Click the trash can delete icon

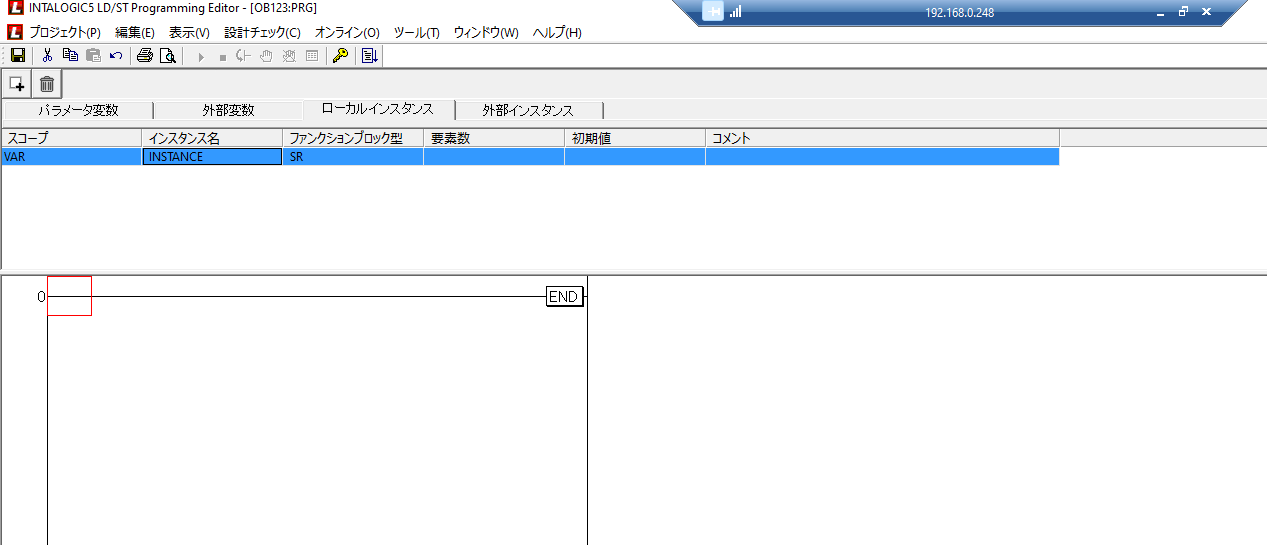(47, 84)
